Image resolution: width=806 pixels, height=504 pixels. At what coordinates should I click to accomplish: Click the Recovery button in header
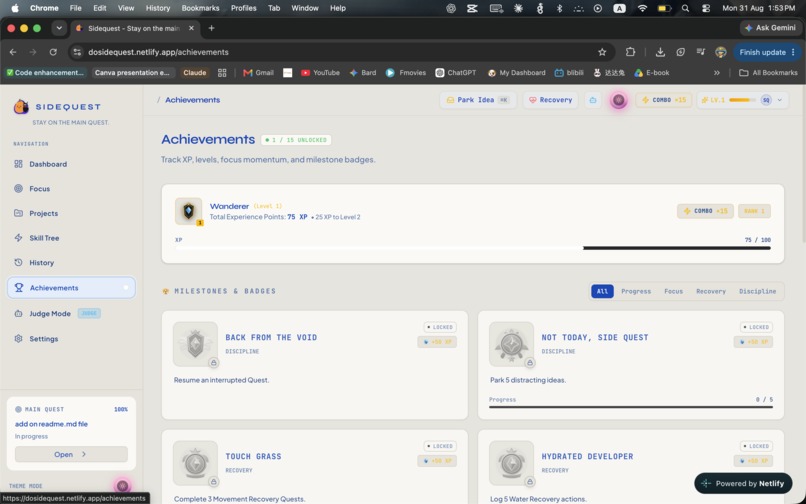(551, 100)
